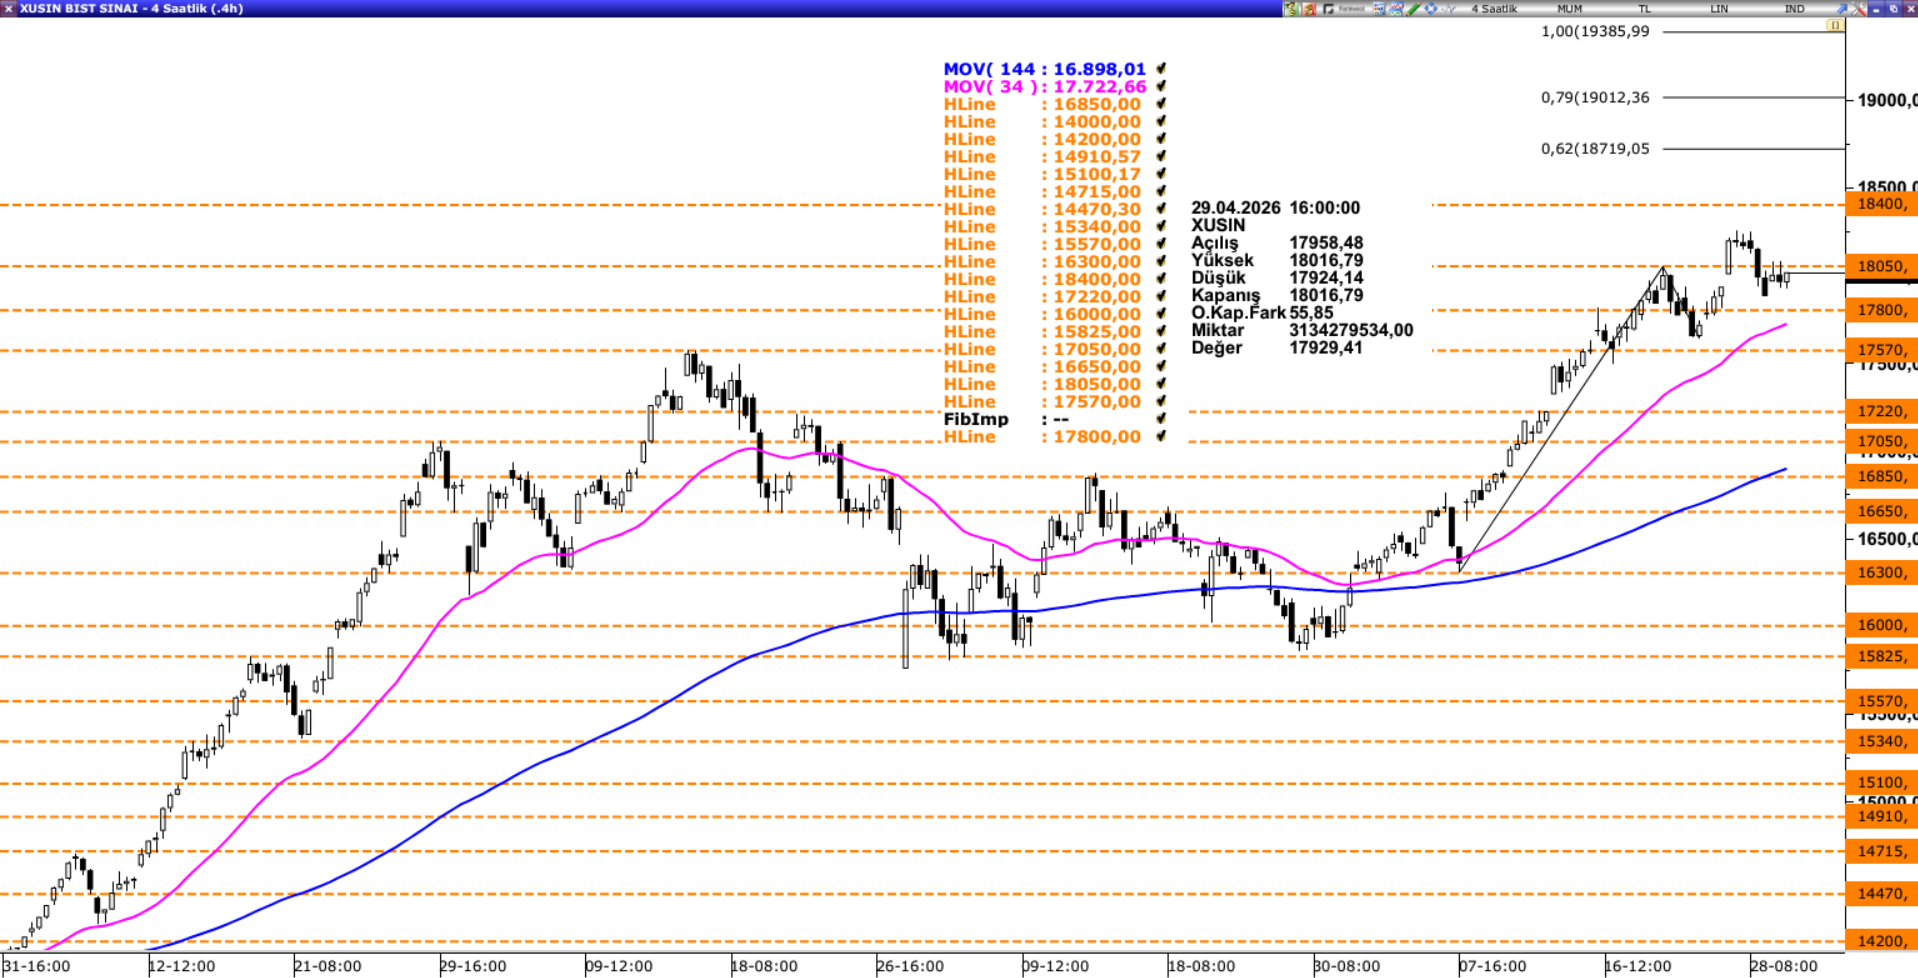
Task: Click the green pencil drawing tool icon
Action: click(1414, 9)
